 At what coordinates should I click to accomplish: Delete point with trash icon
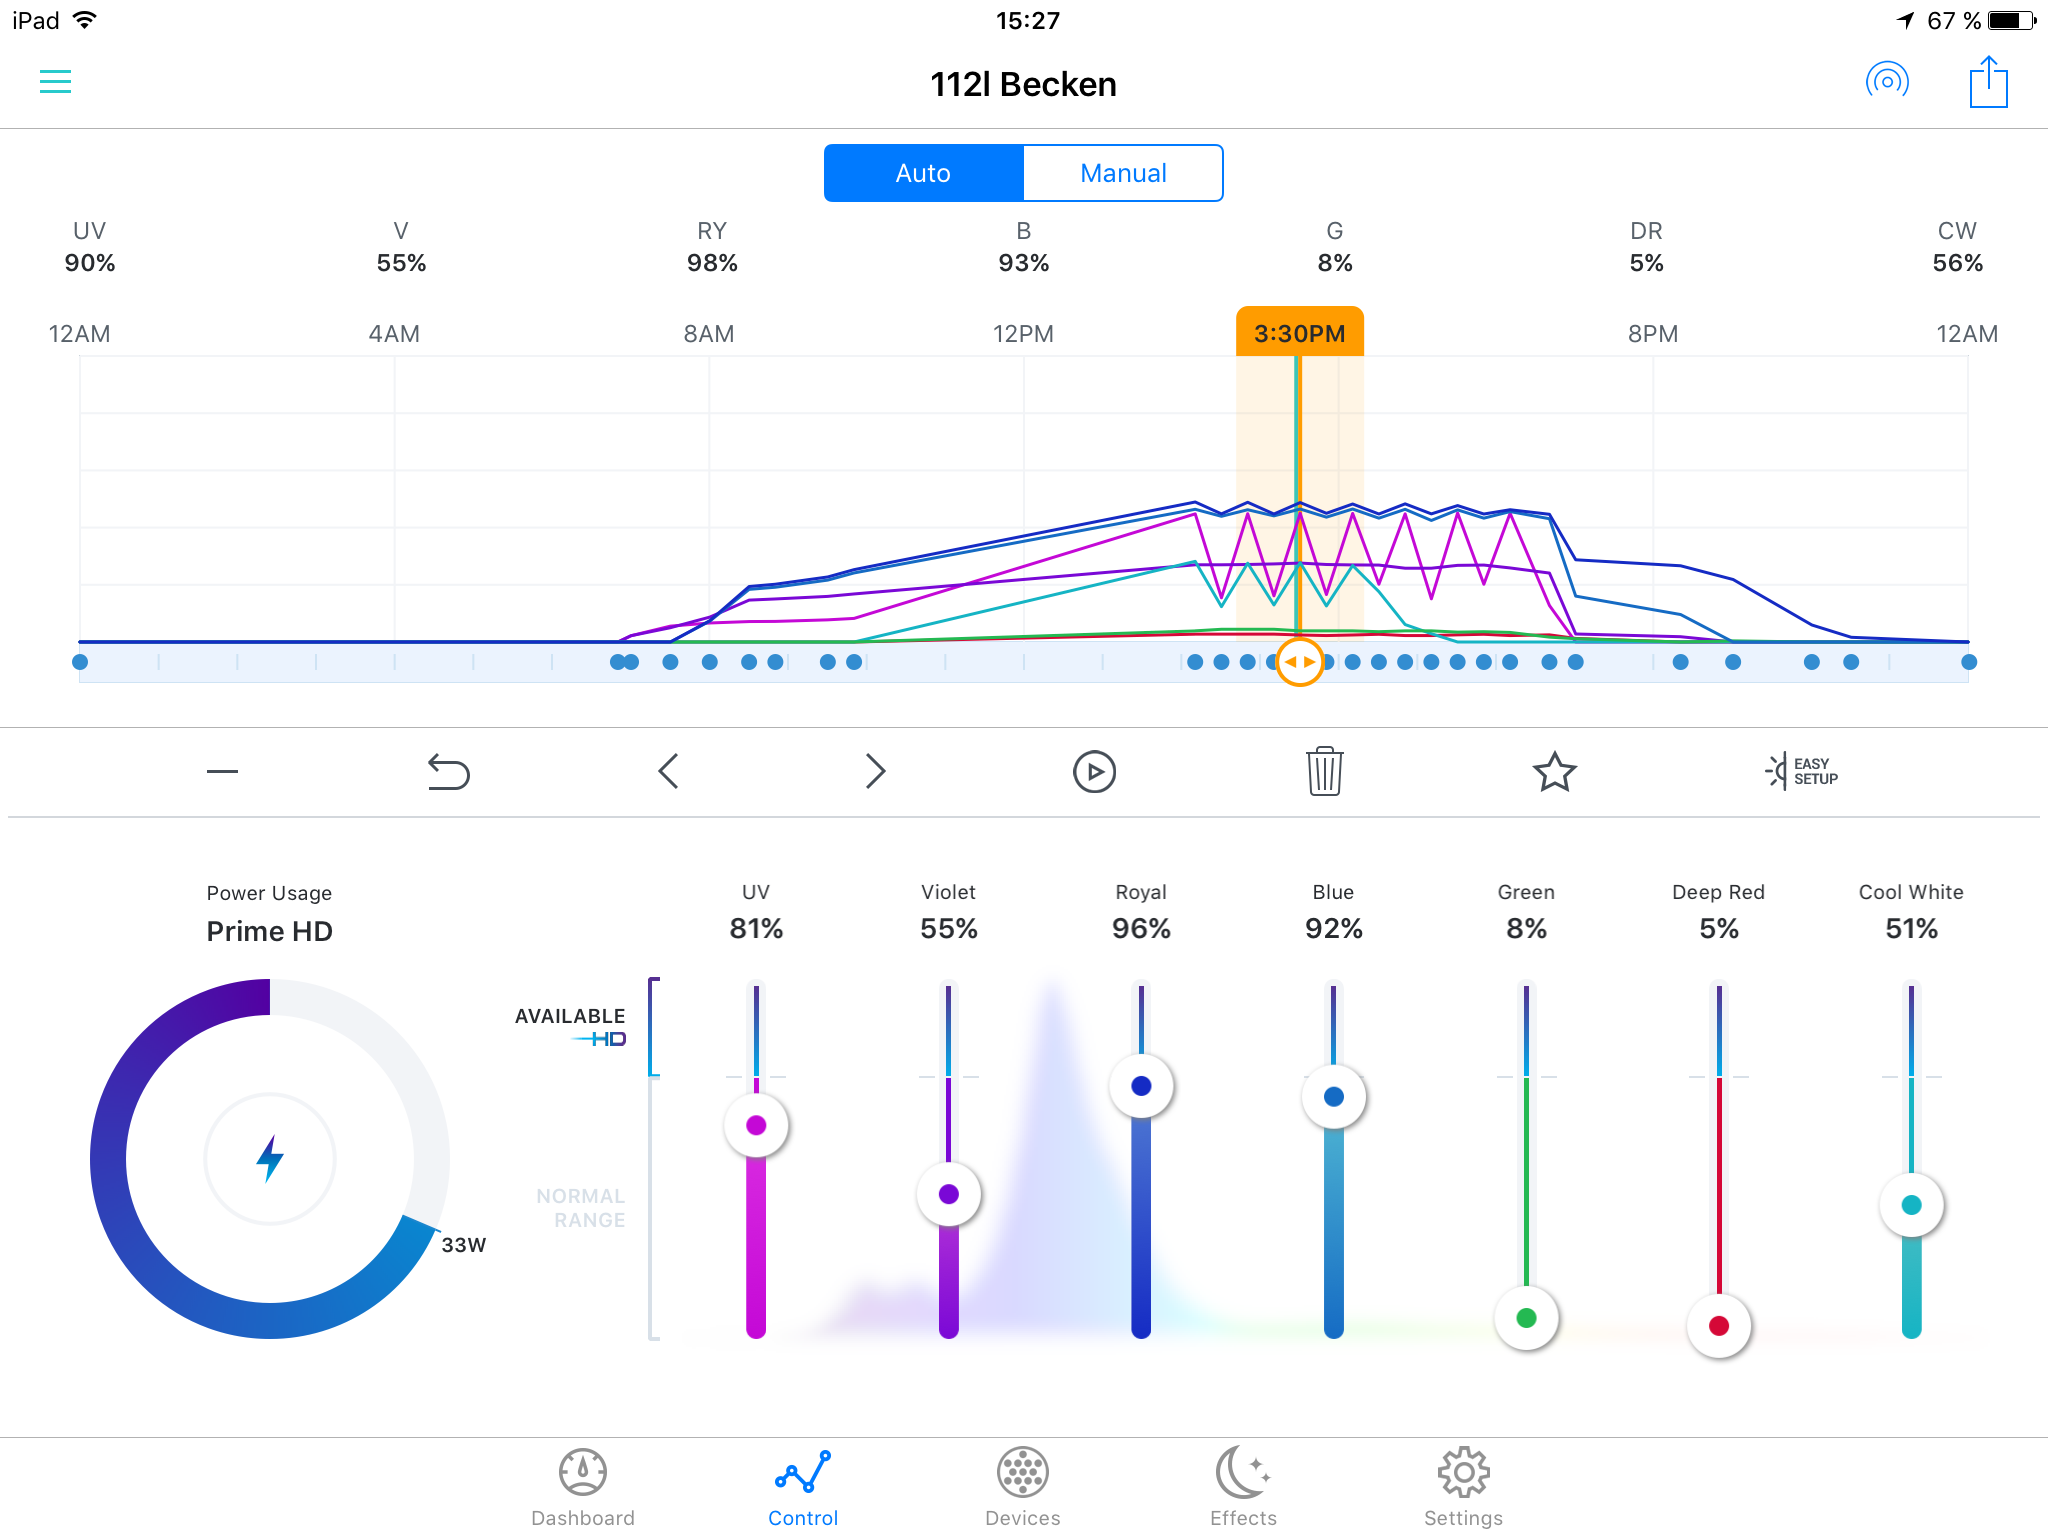[1324, 771]
